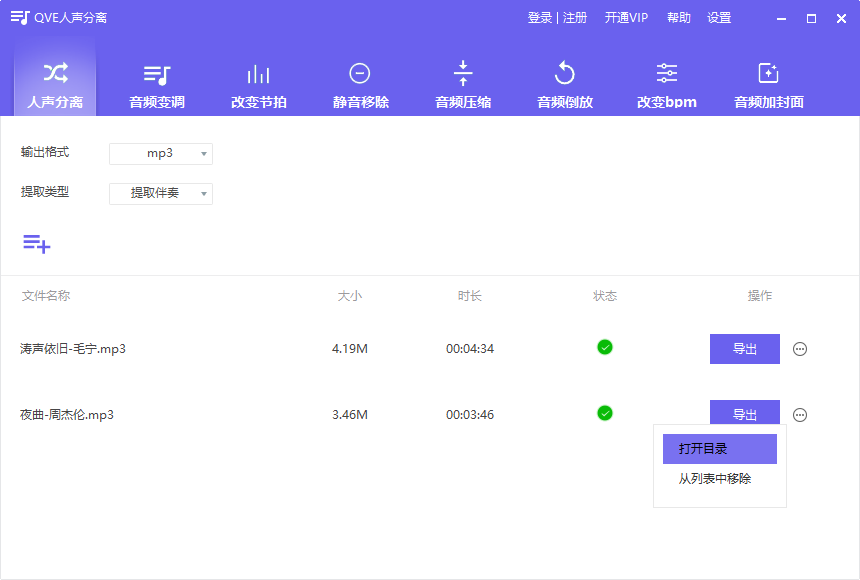The height and width of the screenshot is (580, 860).
Task: Open the 改变bpm tool
Action: pos(666,82)
